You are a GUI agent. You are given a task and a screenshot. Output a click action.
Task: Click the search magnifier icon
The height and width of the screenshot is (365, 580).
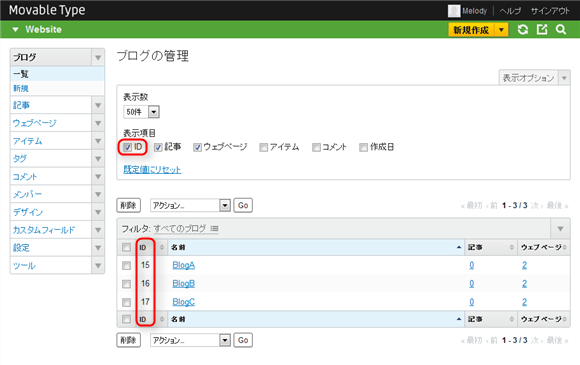561,30
